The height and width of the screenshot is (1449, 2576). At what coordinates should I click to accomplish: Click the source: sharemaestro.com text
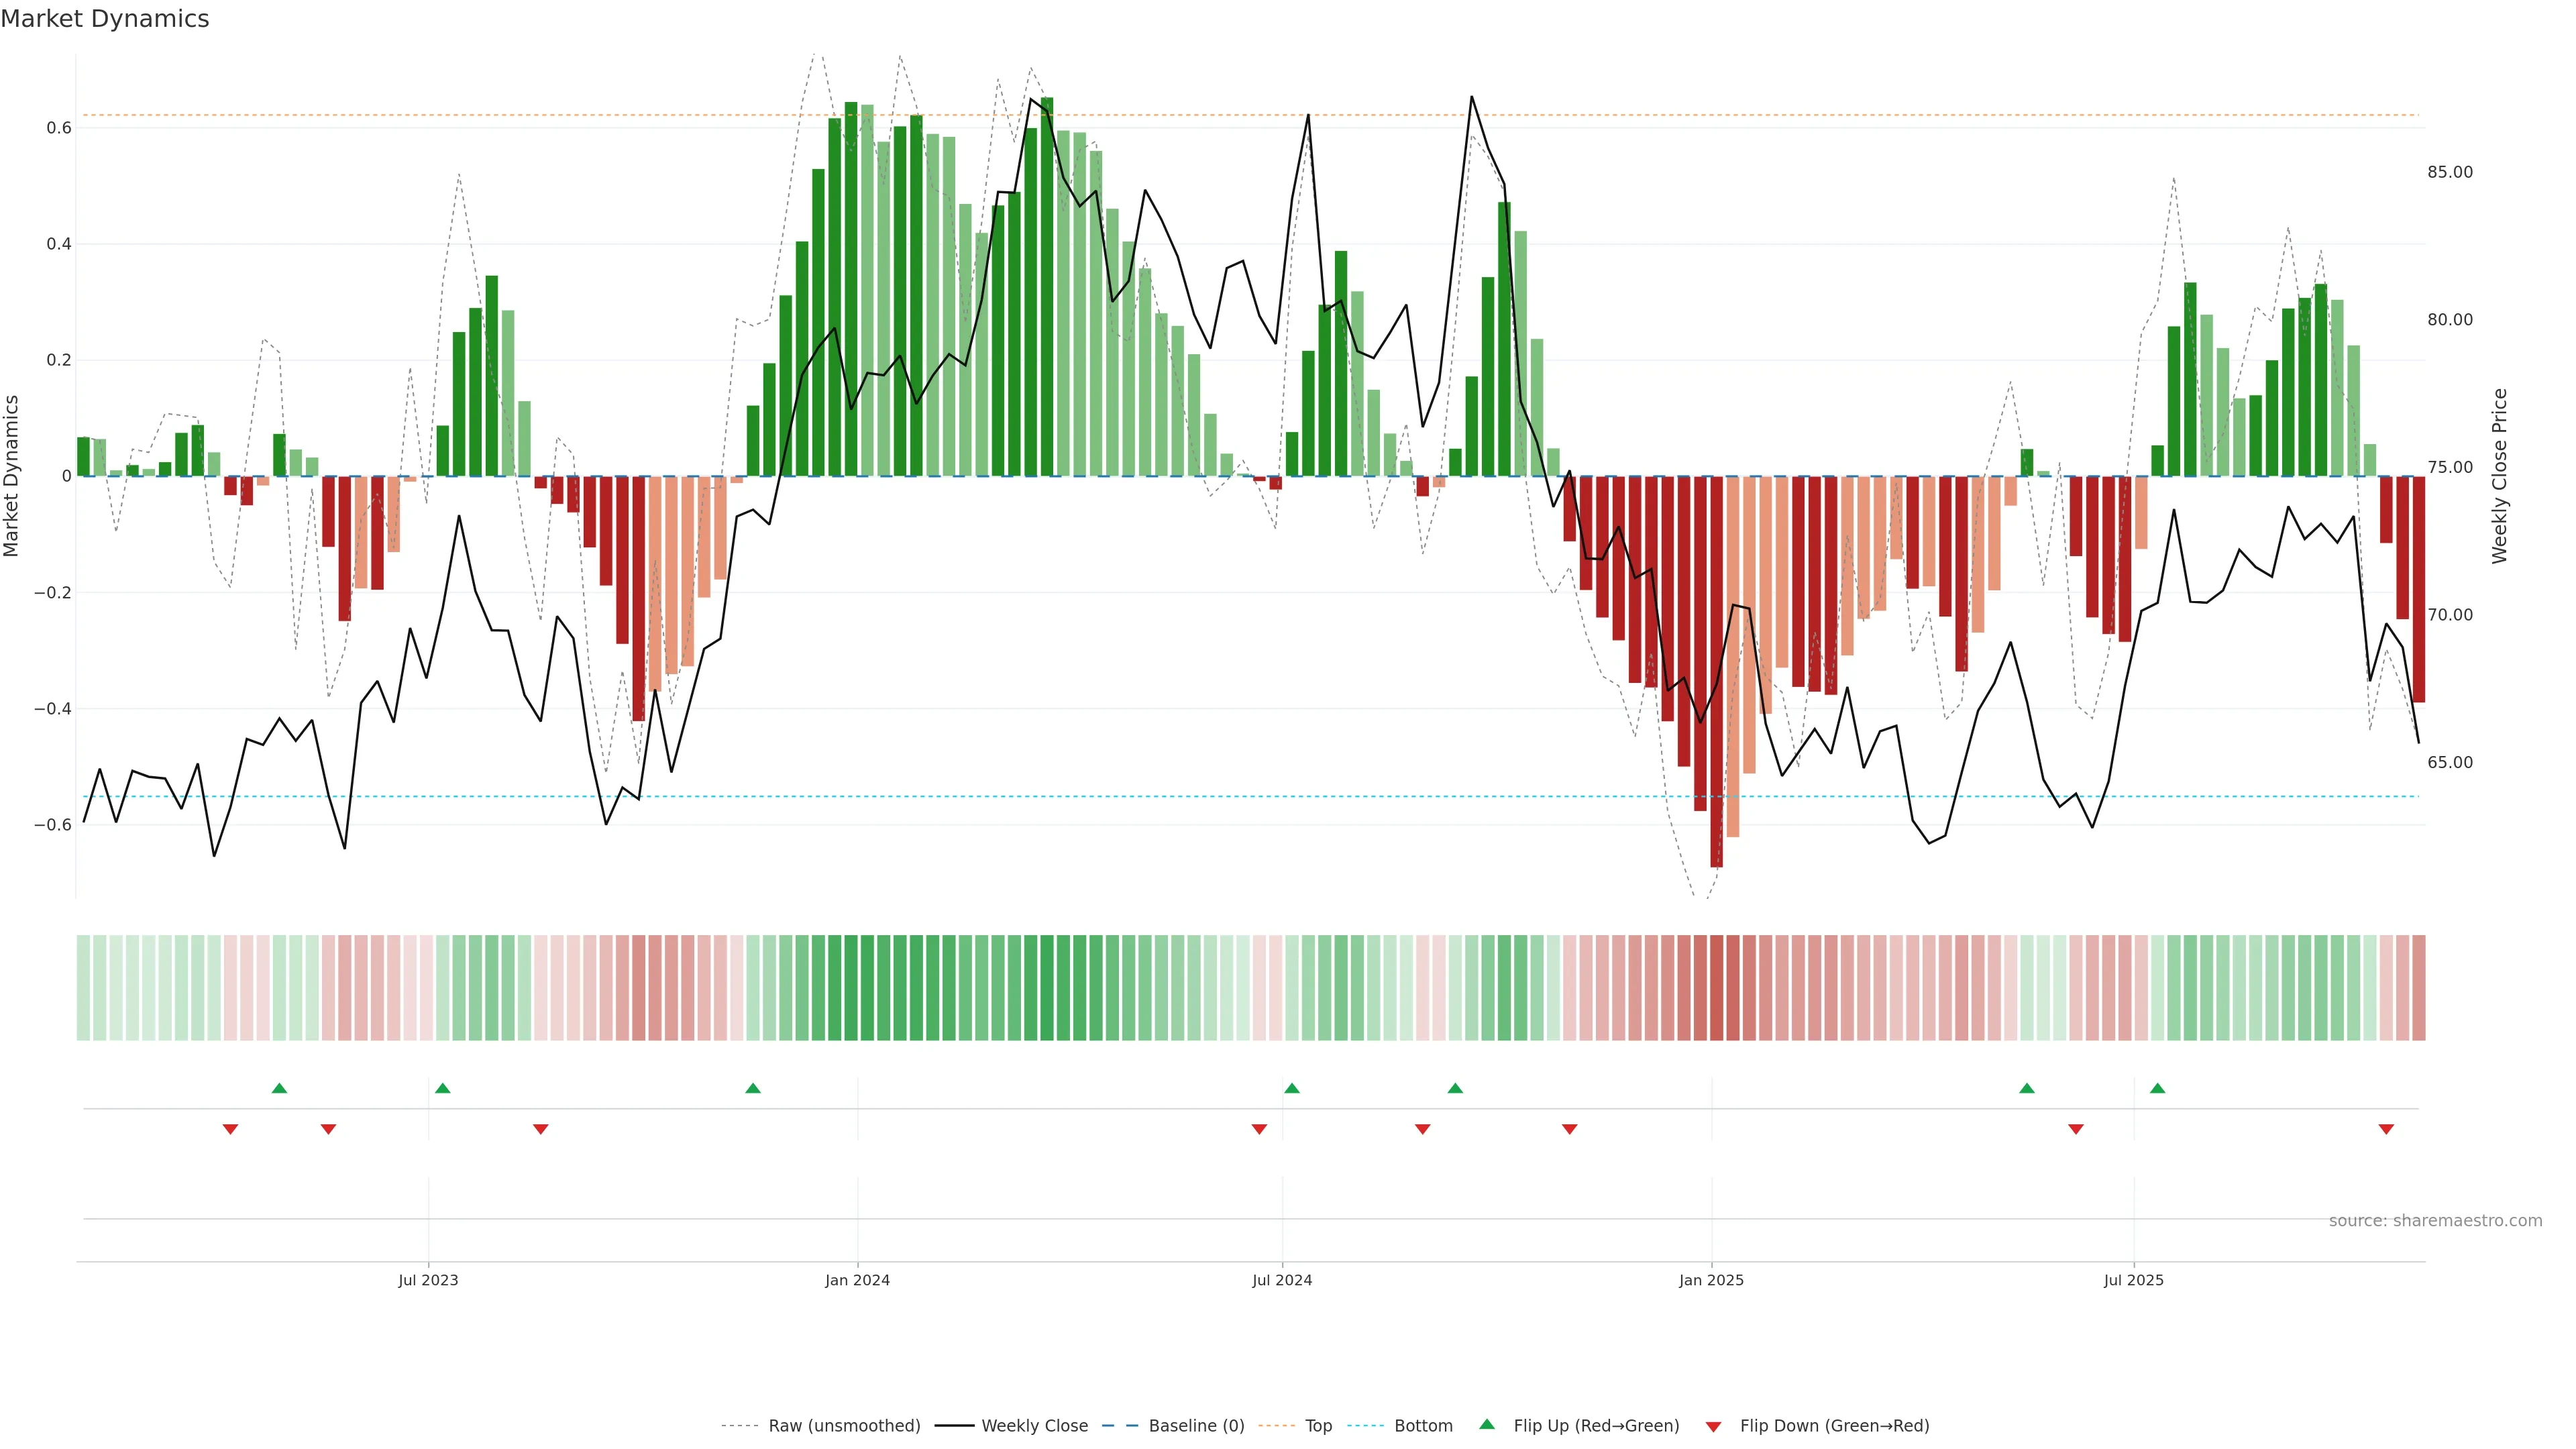pyautogui.click(x=2435, y=1221)
